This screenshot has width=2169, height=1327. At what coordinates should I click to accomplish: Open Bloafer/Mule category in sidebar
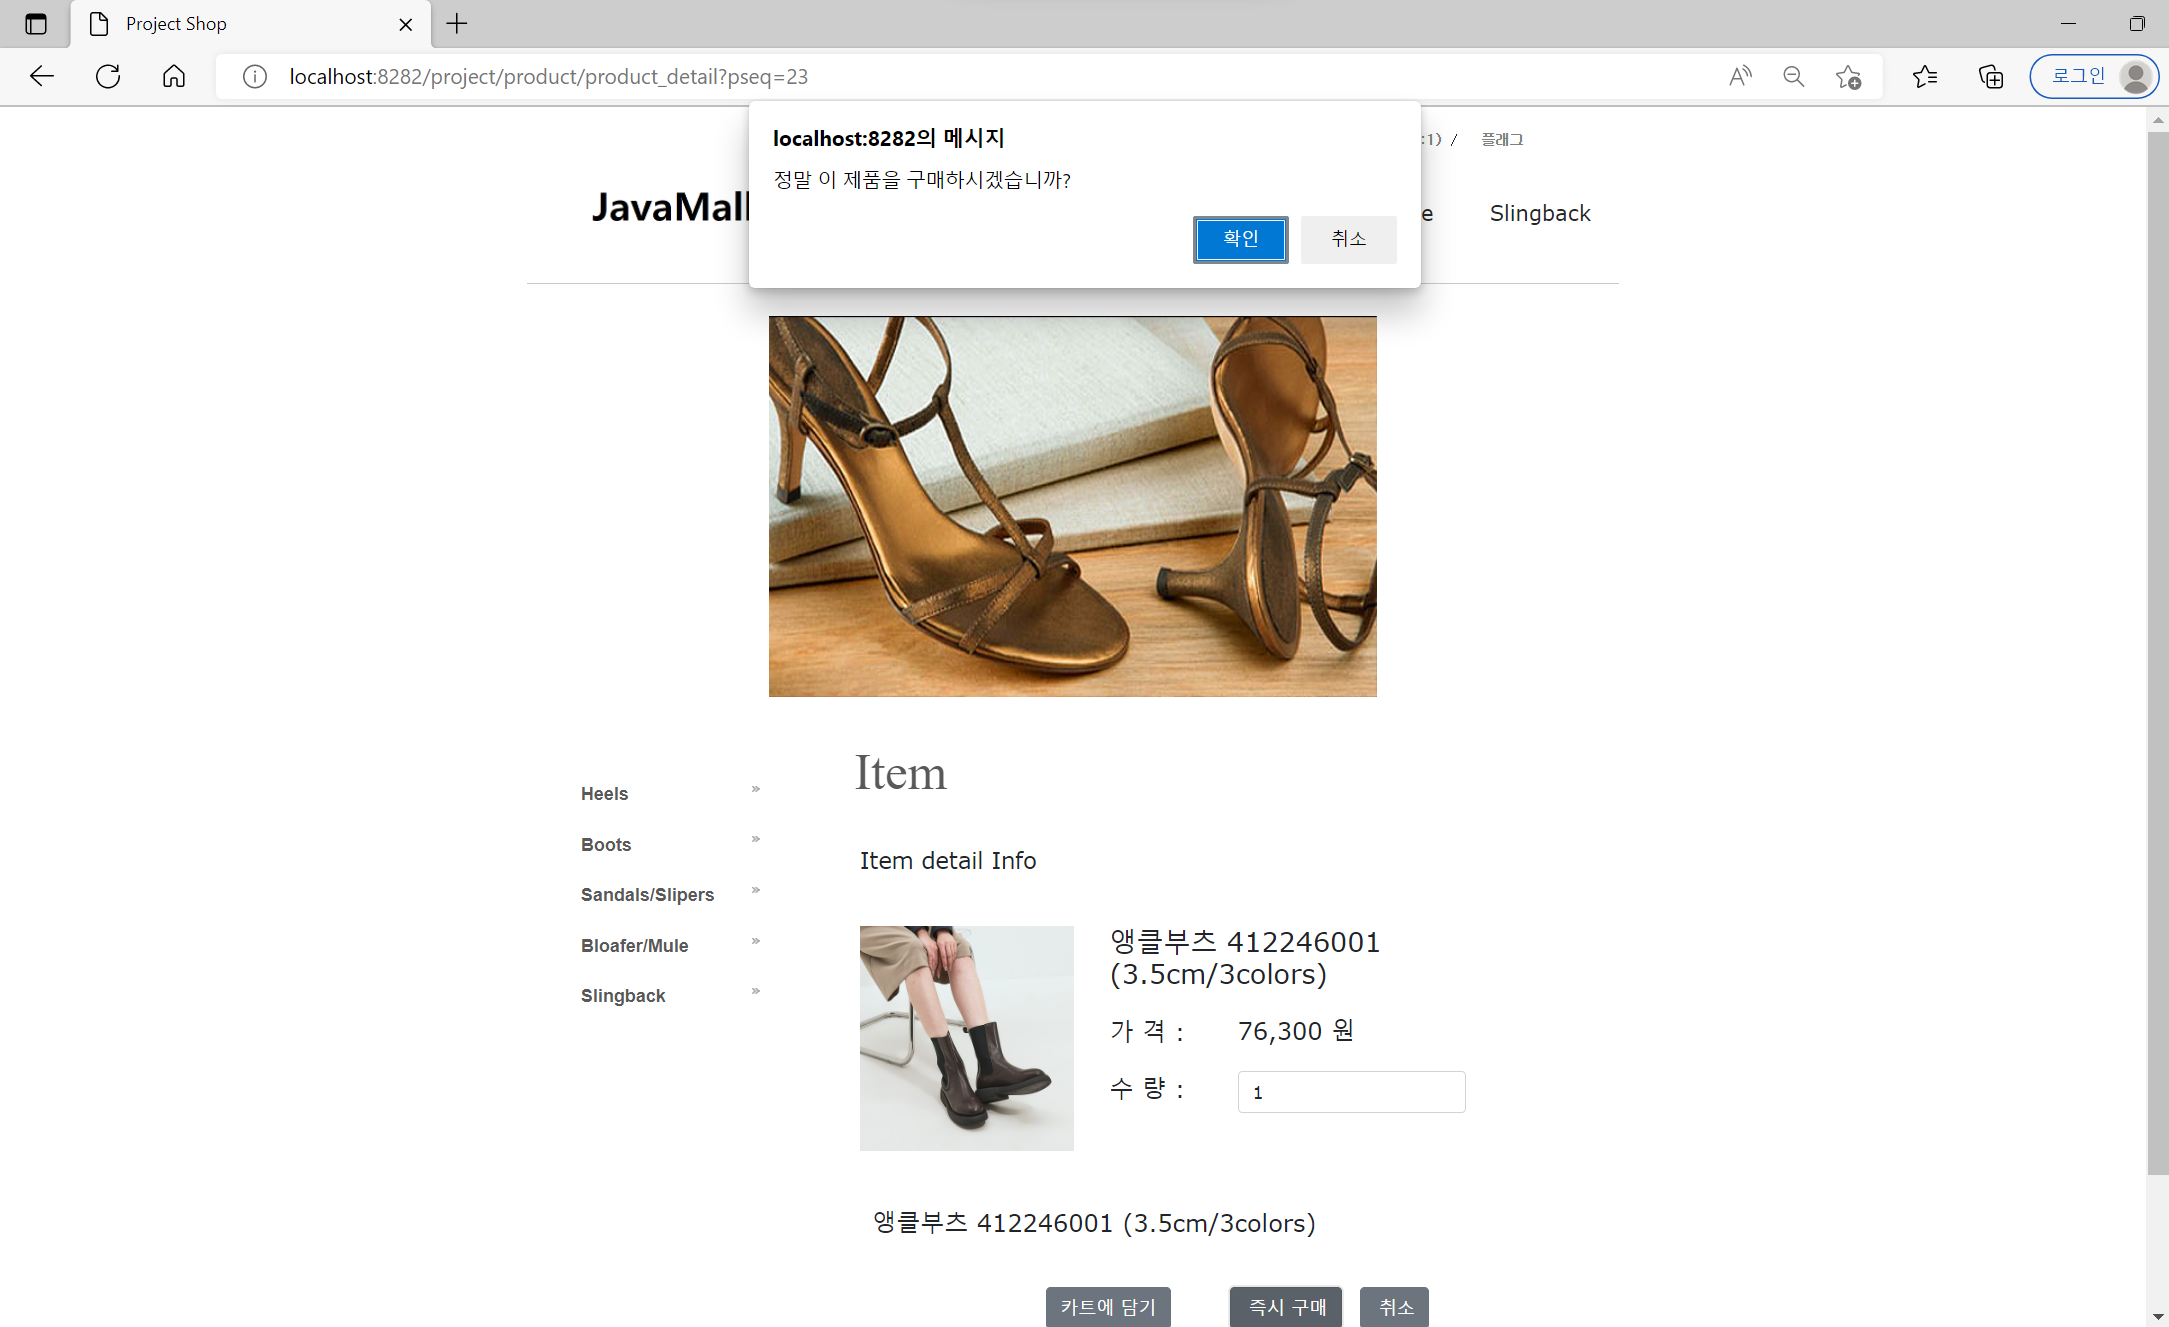[634, 946]
